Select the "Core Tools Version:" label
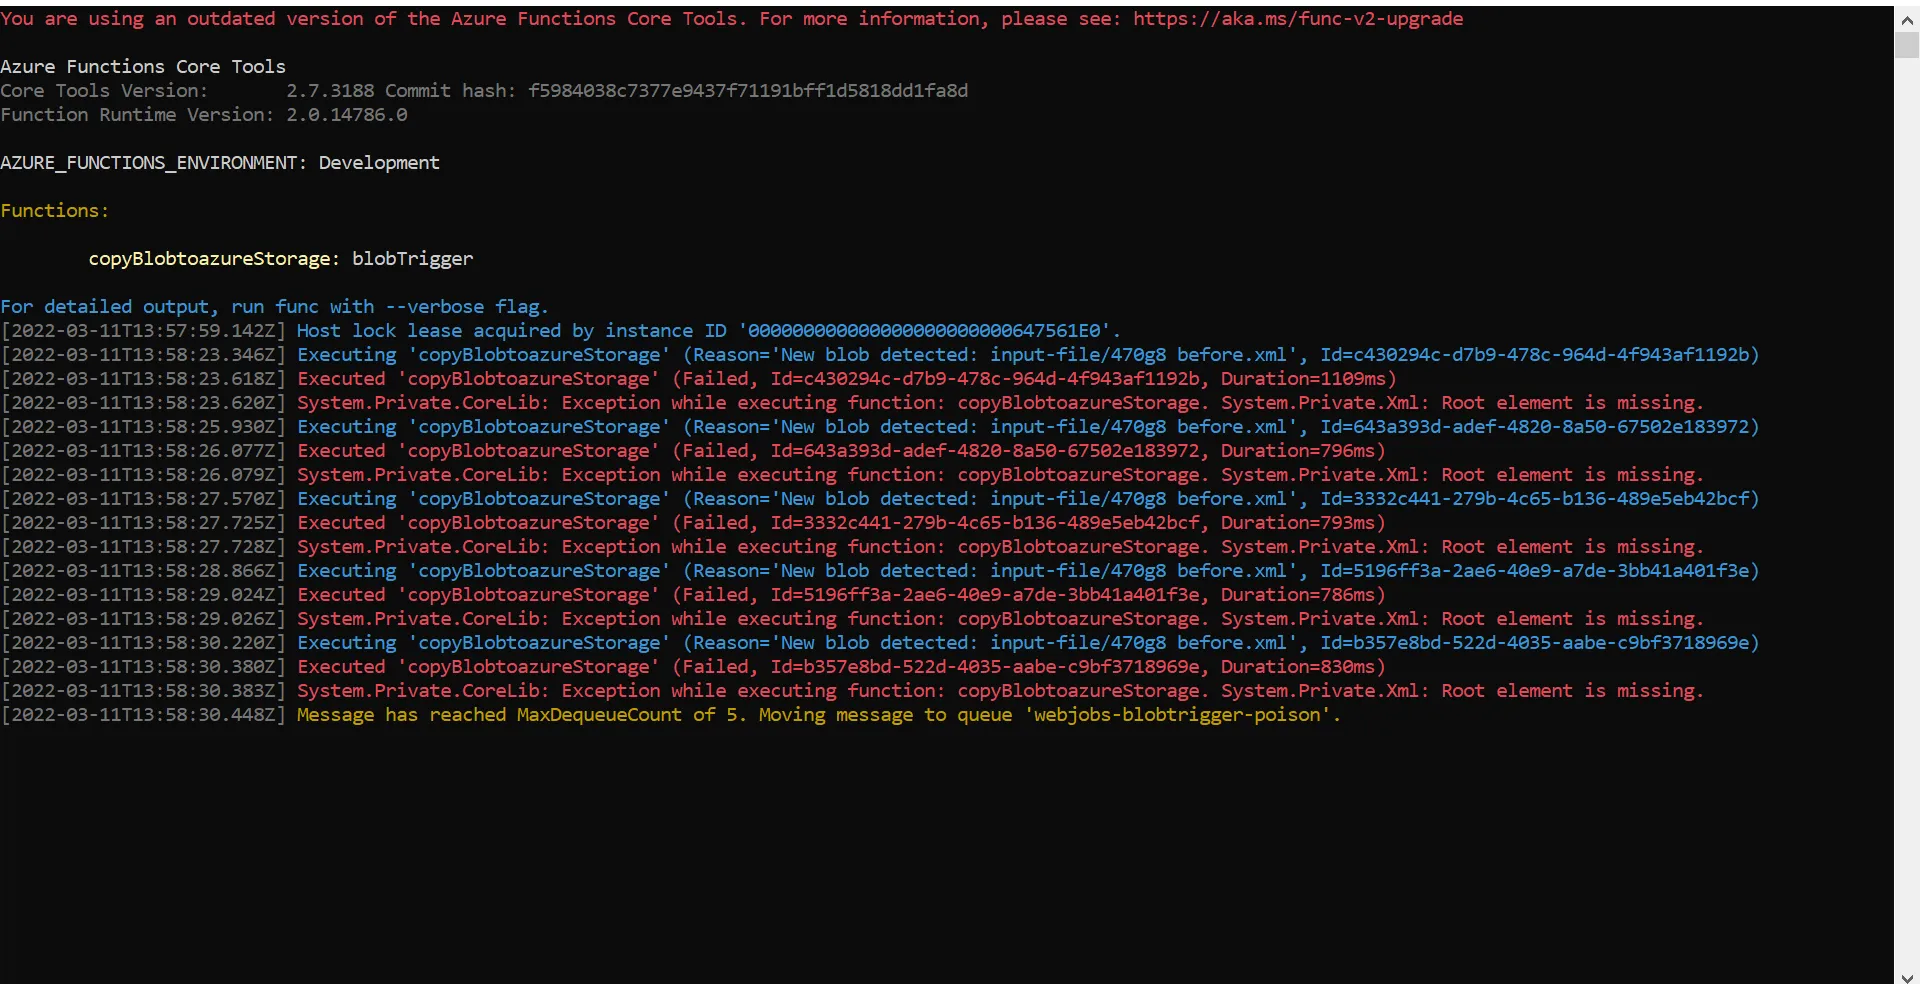Screen dimensions: 1920x984 click(x=104, y=91)
